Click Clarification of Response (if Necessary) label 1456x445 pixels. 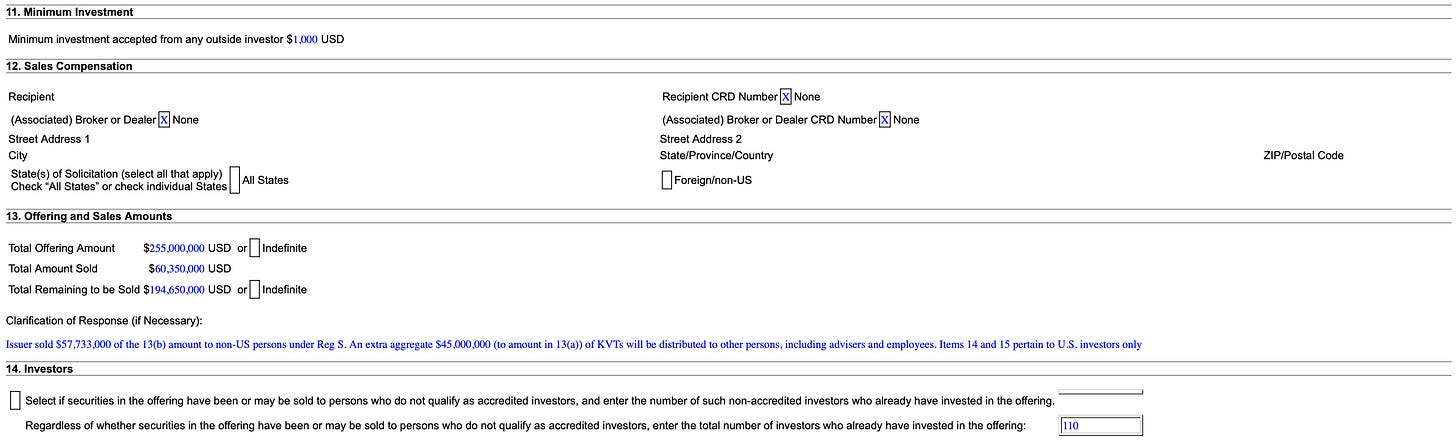click(104, 320)
